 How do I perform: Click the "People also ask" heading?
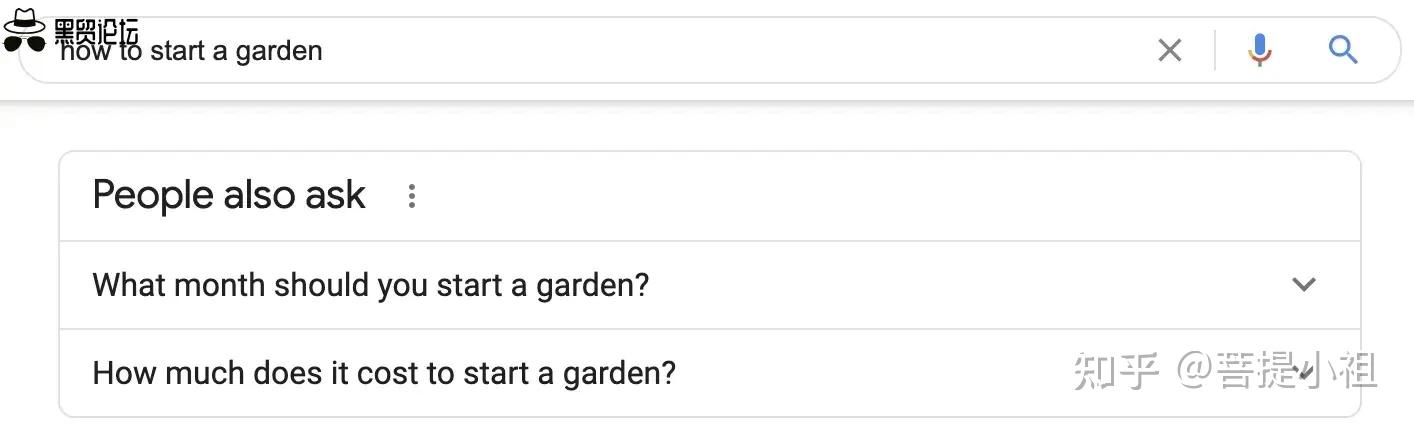(x=229, y=195)
